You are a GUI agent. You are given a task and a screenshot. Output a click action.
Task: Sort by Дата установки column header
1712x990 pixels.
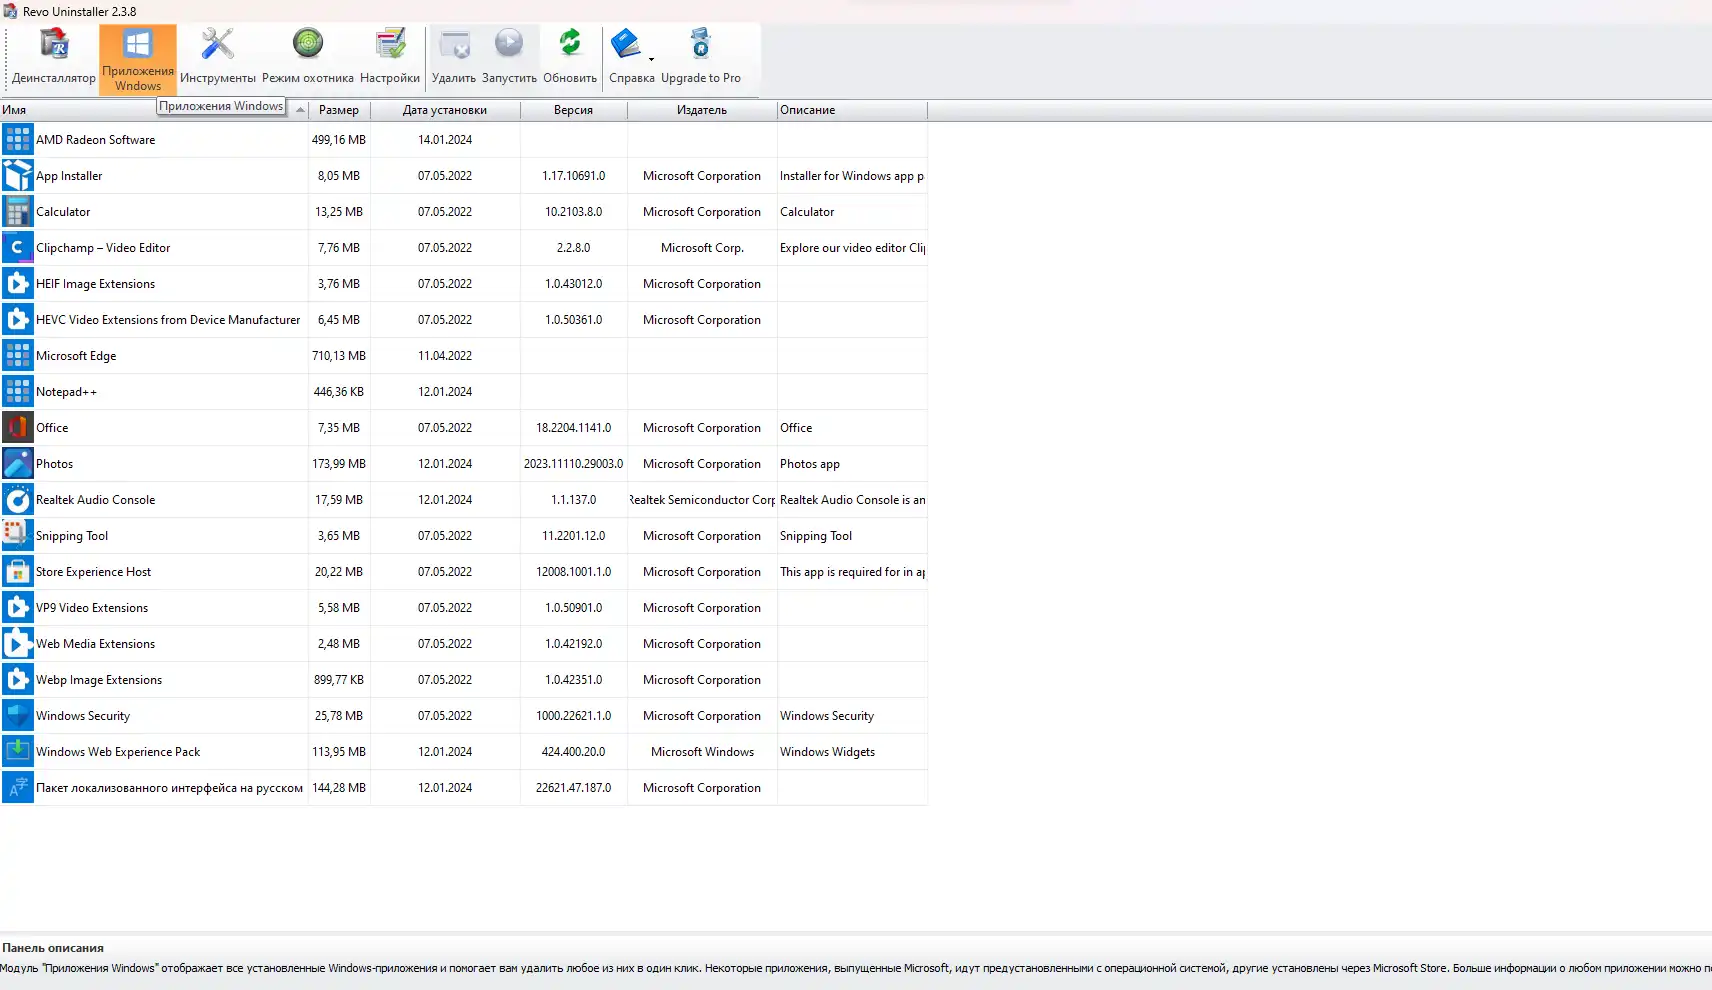445,110
